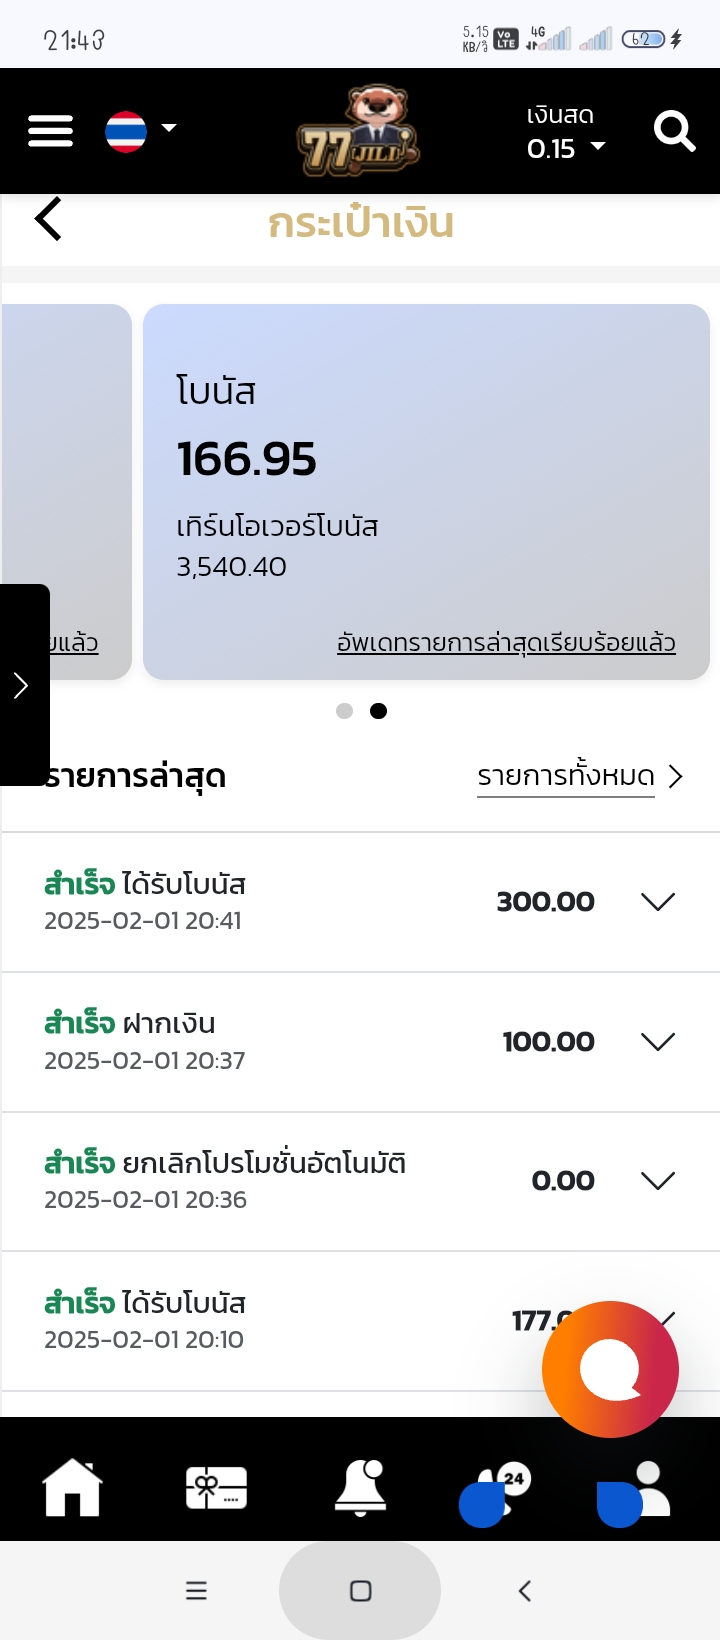Go back using the wallet back arrow
Viewport: 720px width, 1640px height.
(48, 219)
